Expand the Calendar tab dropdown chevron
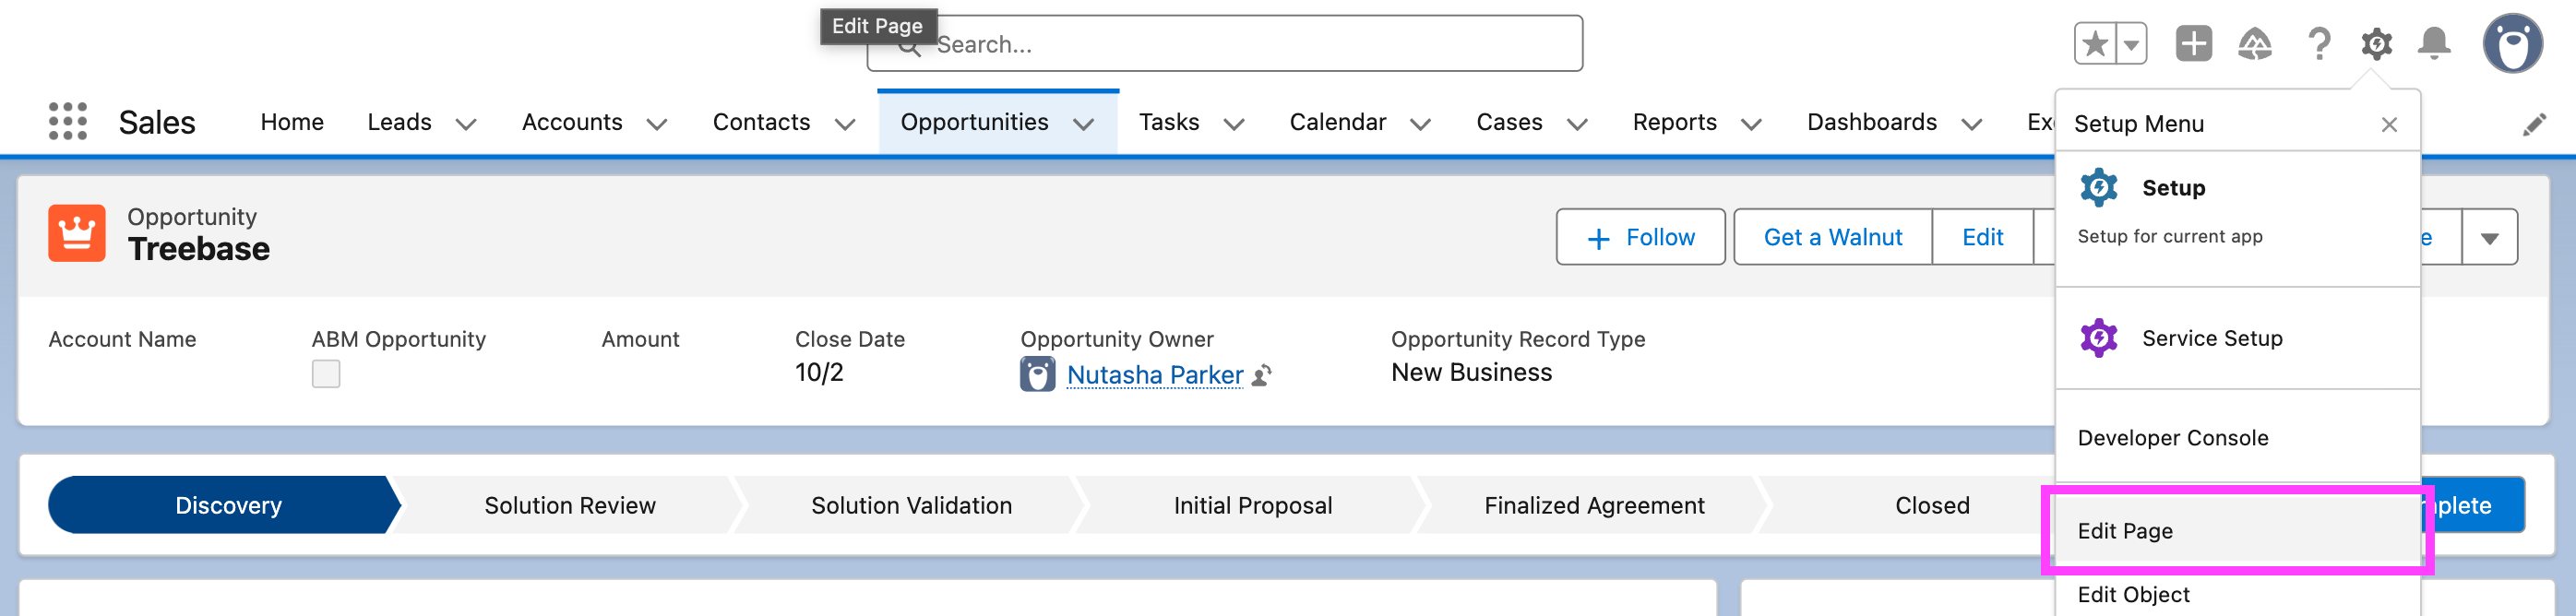 click(x=1420, y=124)
